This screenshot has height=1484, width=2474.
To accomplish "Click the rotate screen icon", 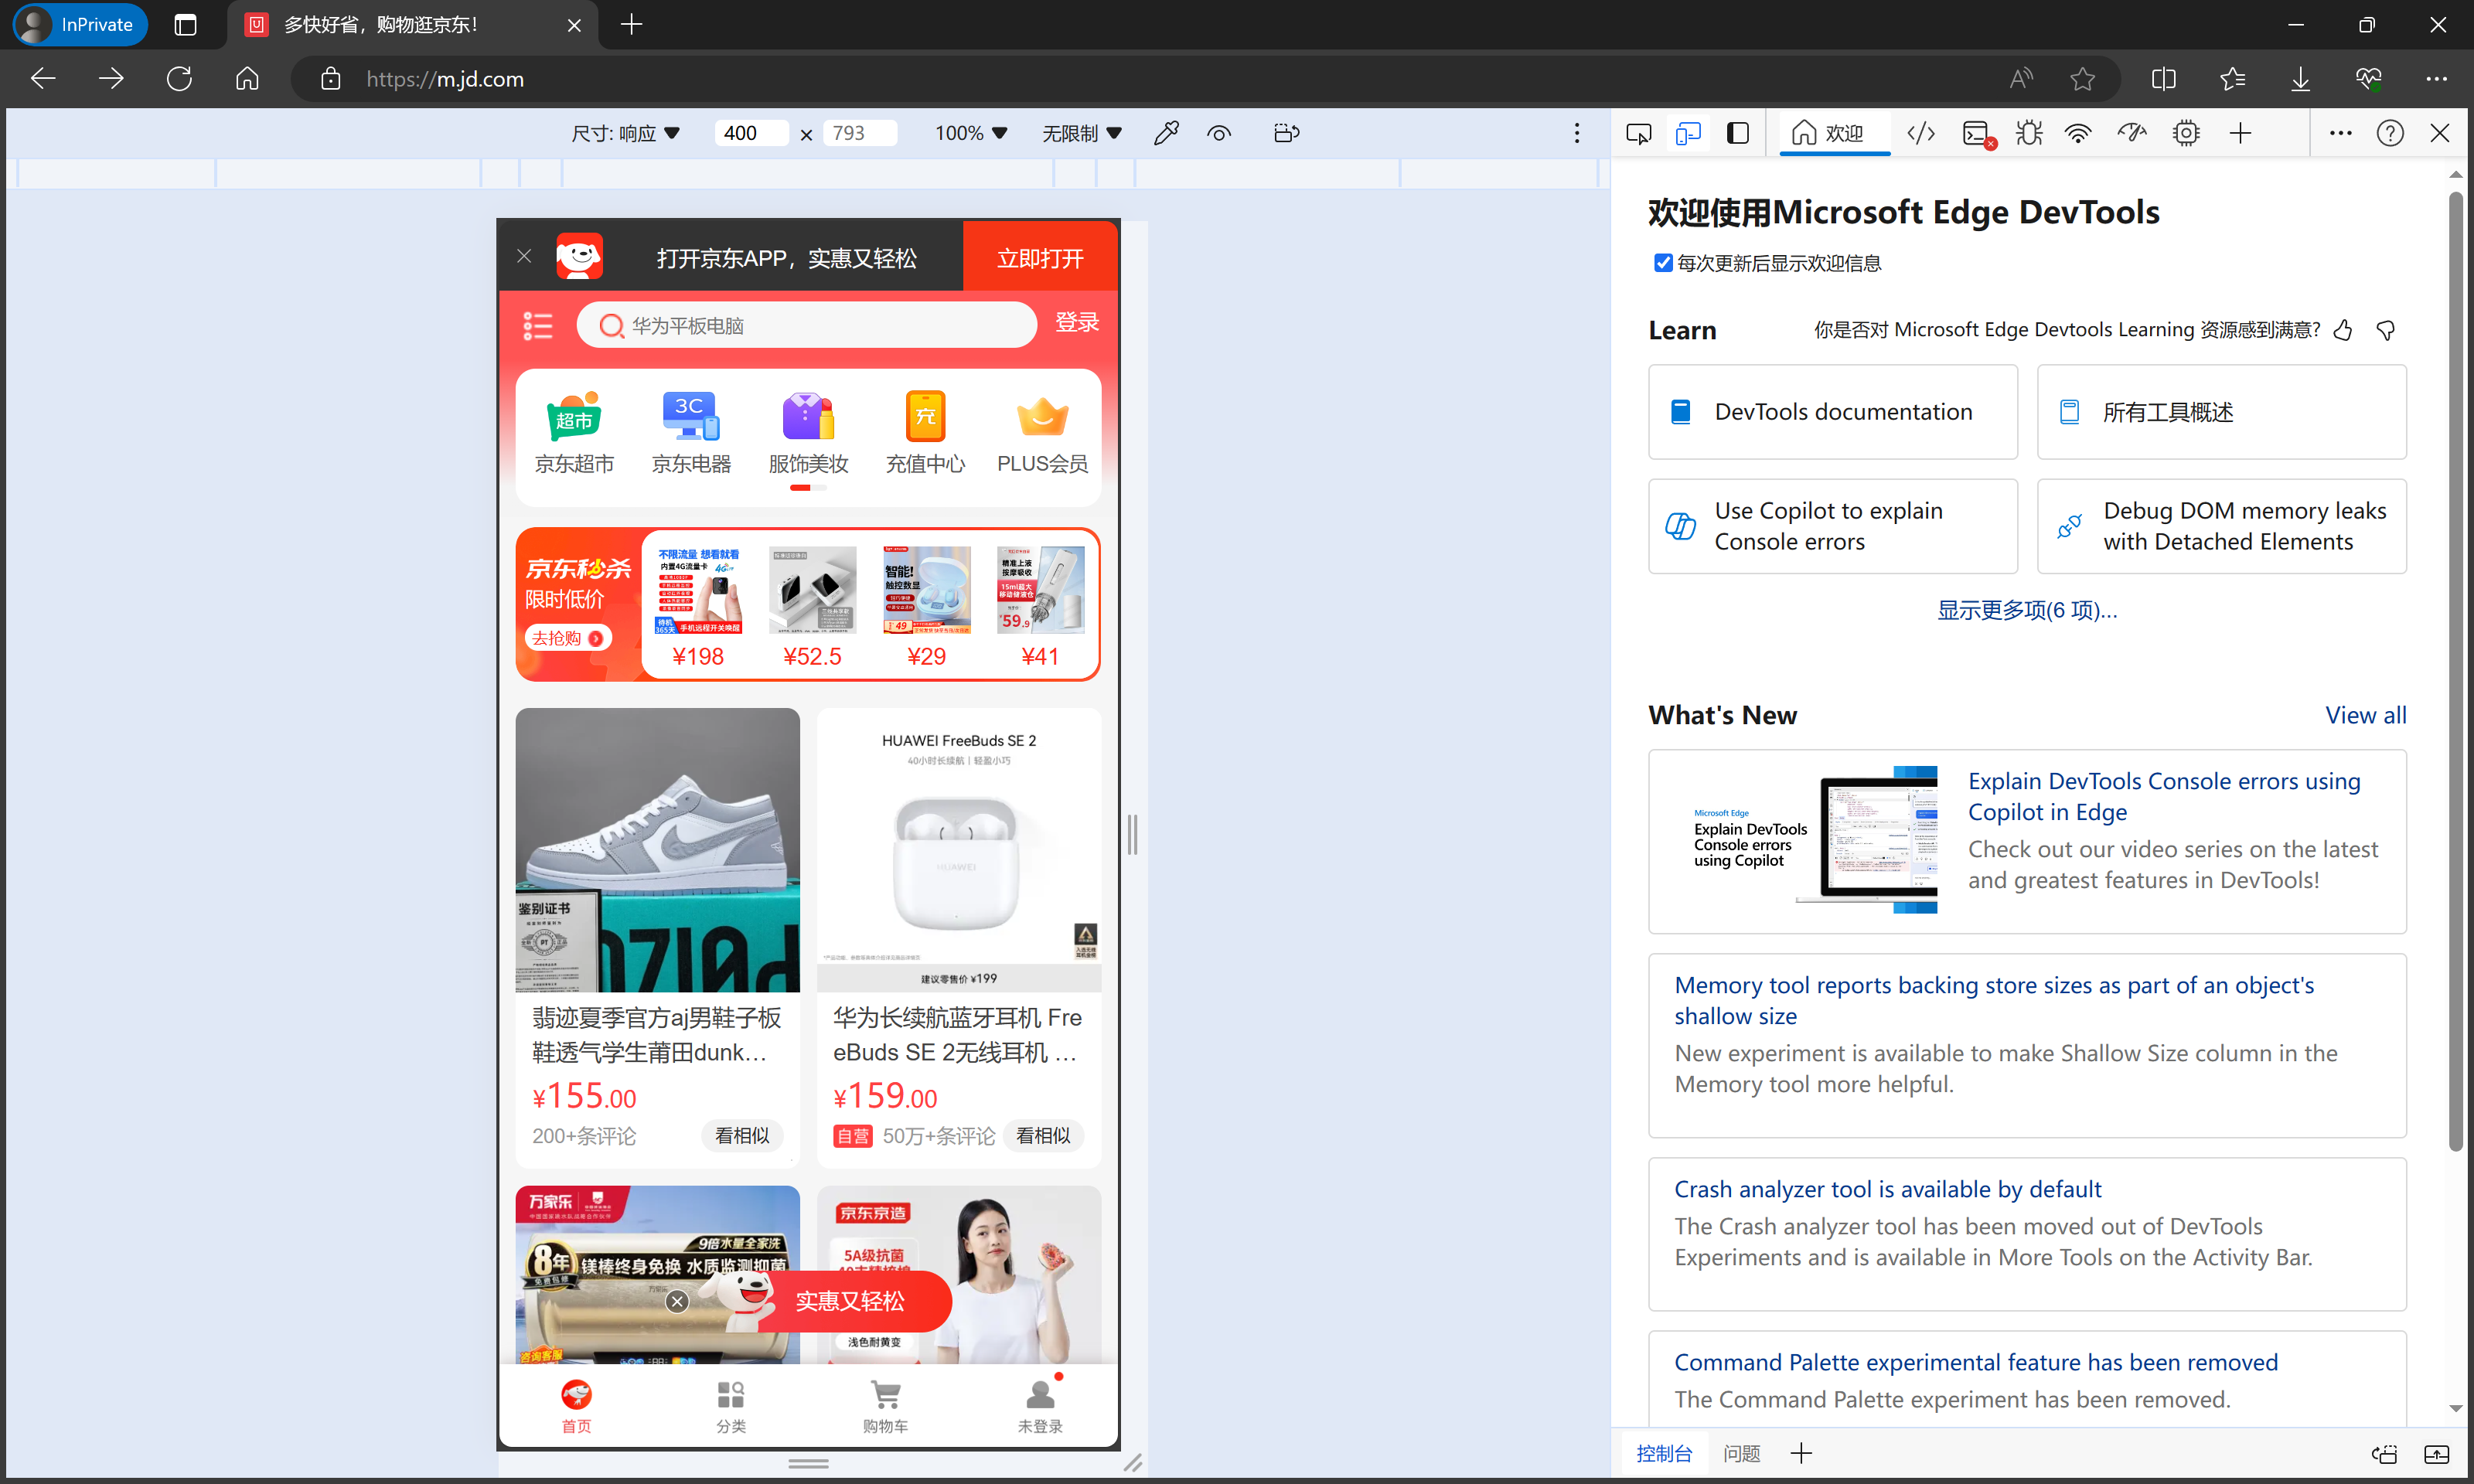I will click(x=1286, y=133).
